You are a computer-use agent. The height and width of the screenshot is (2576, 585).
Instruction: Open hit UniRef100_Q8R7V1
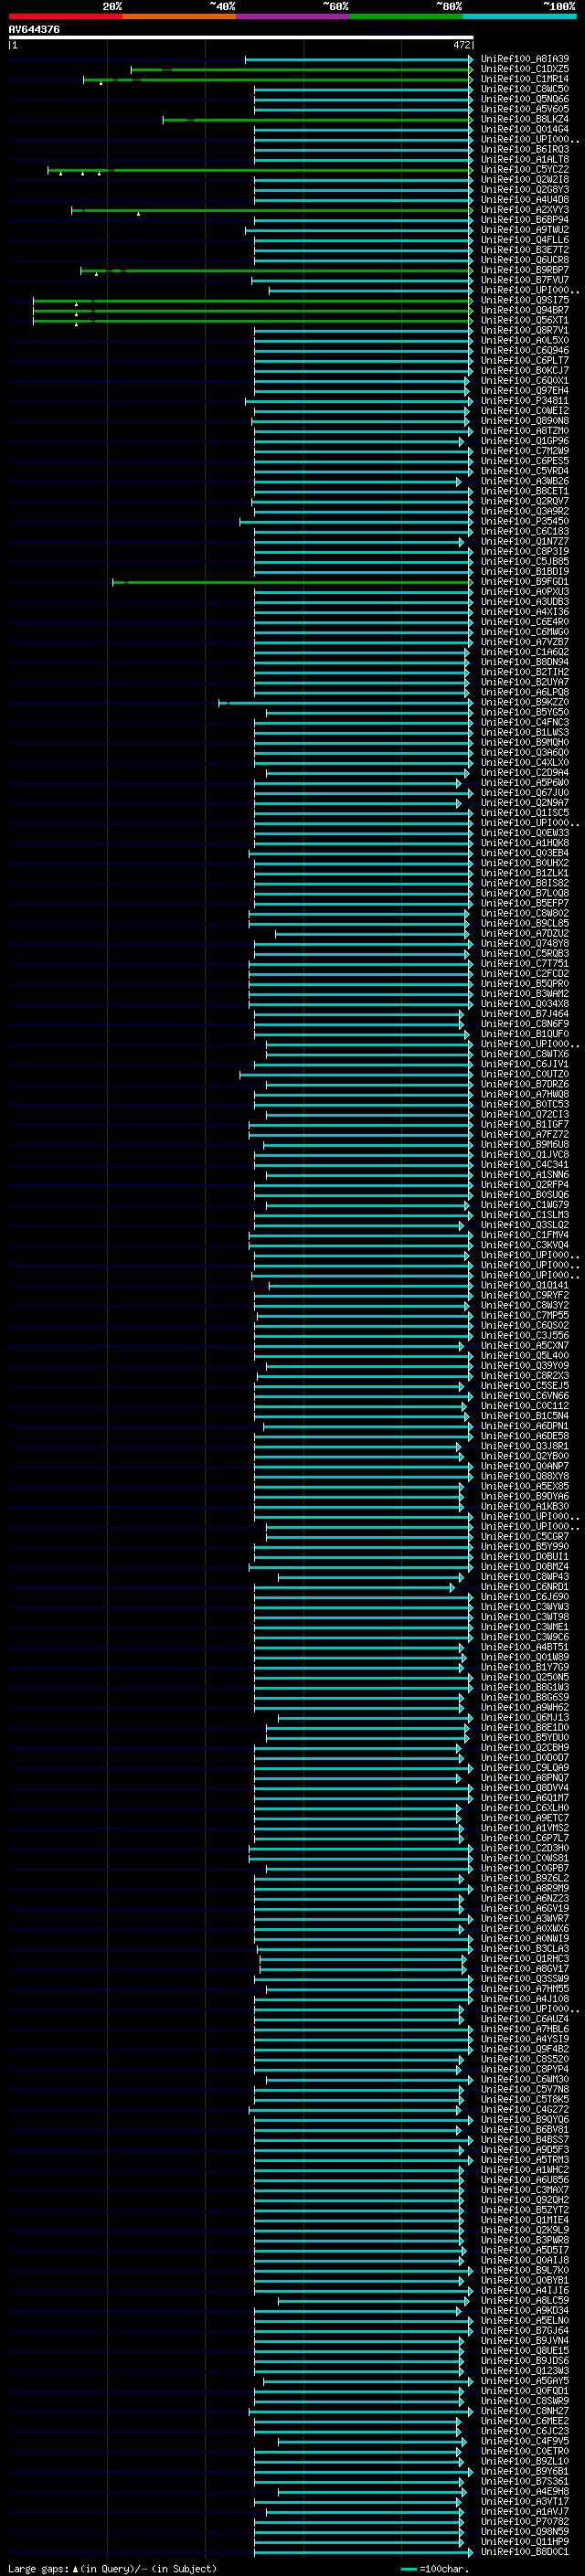tap(525, 330)
